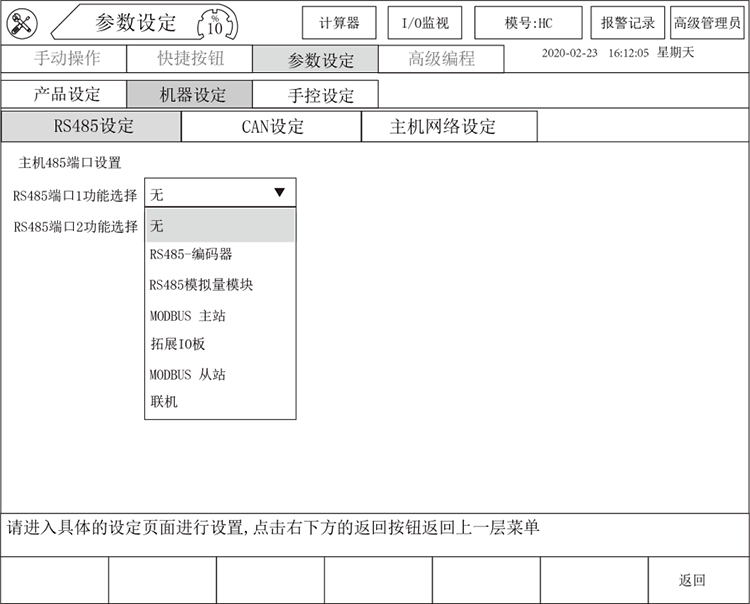Click the wrench tools icon in top-left

pos(21,23)
